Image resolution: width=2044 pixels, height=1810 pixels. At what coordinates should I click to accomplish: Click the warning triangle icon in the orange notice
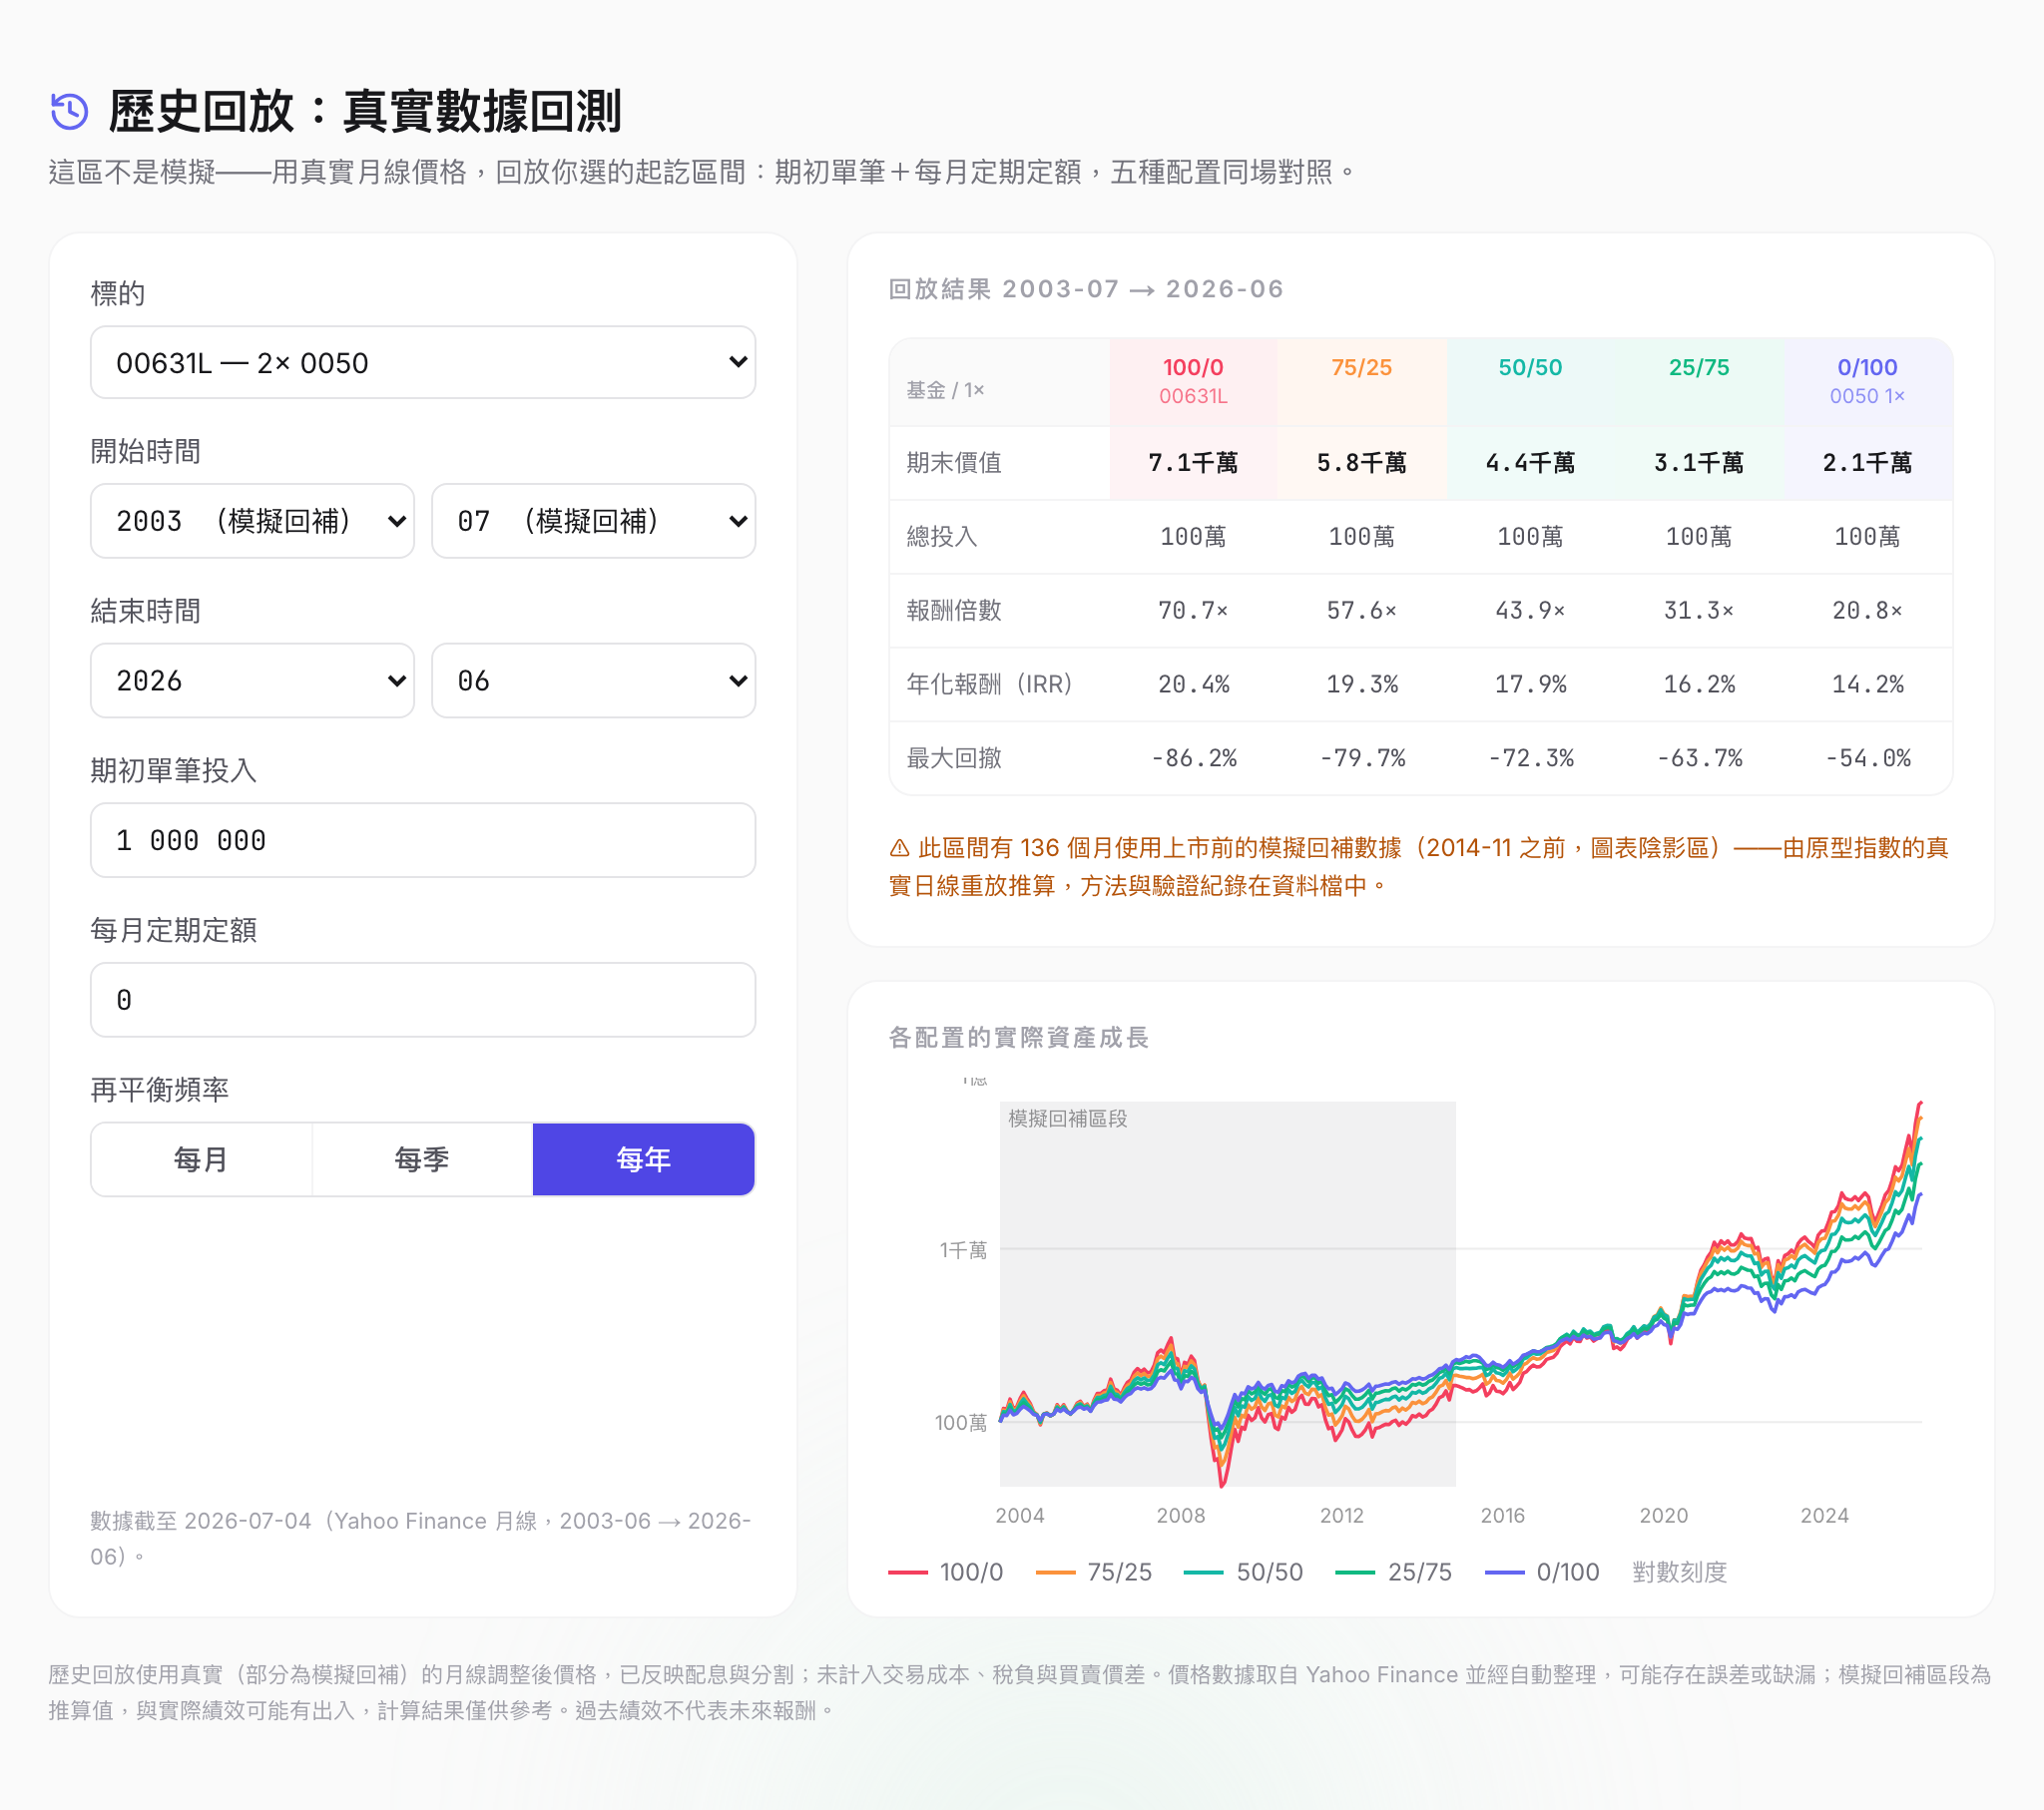tap(899, 848)
